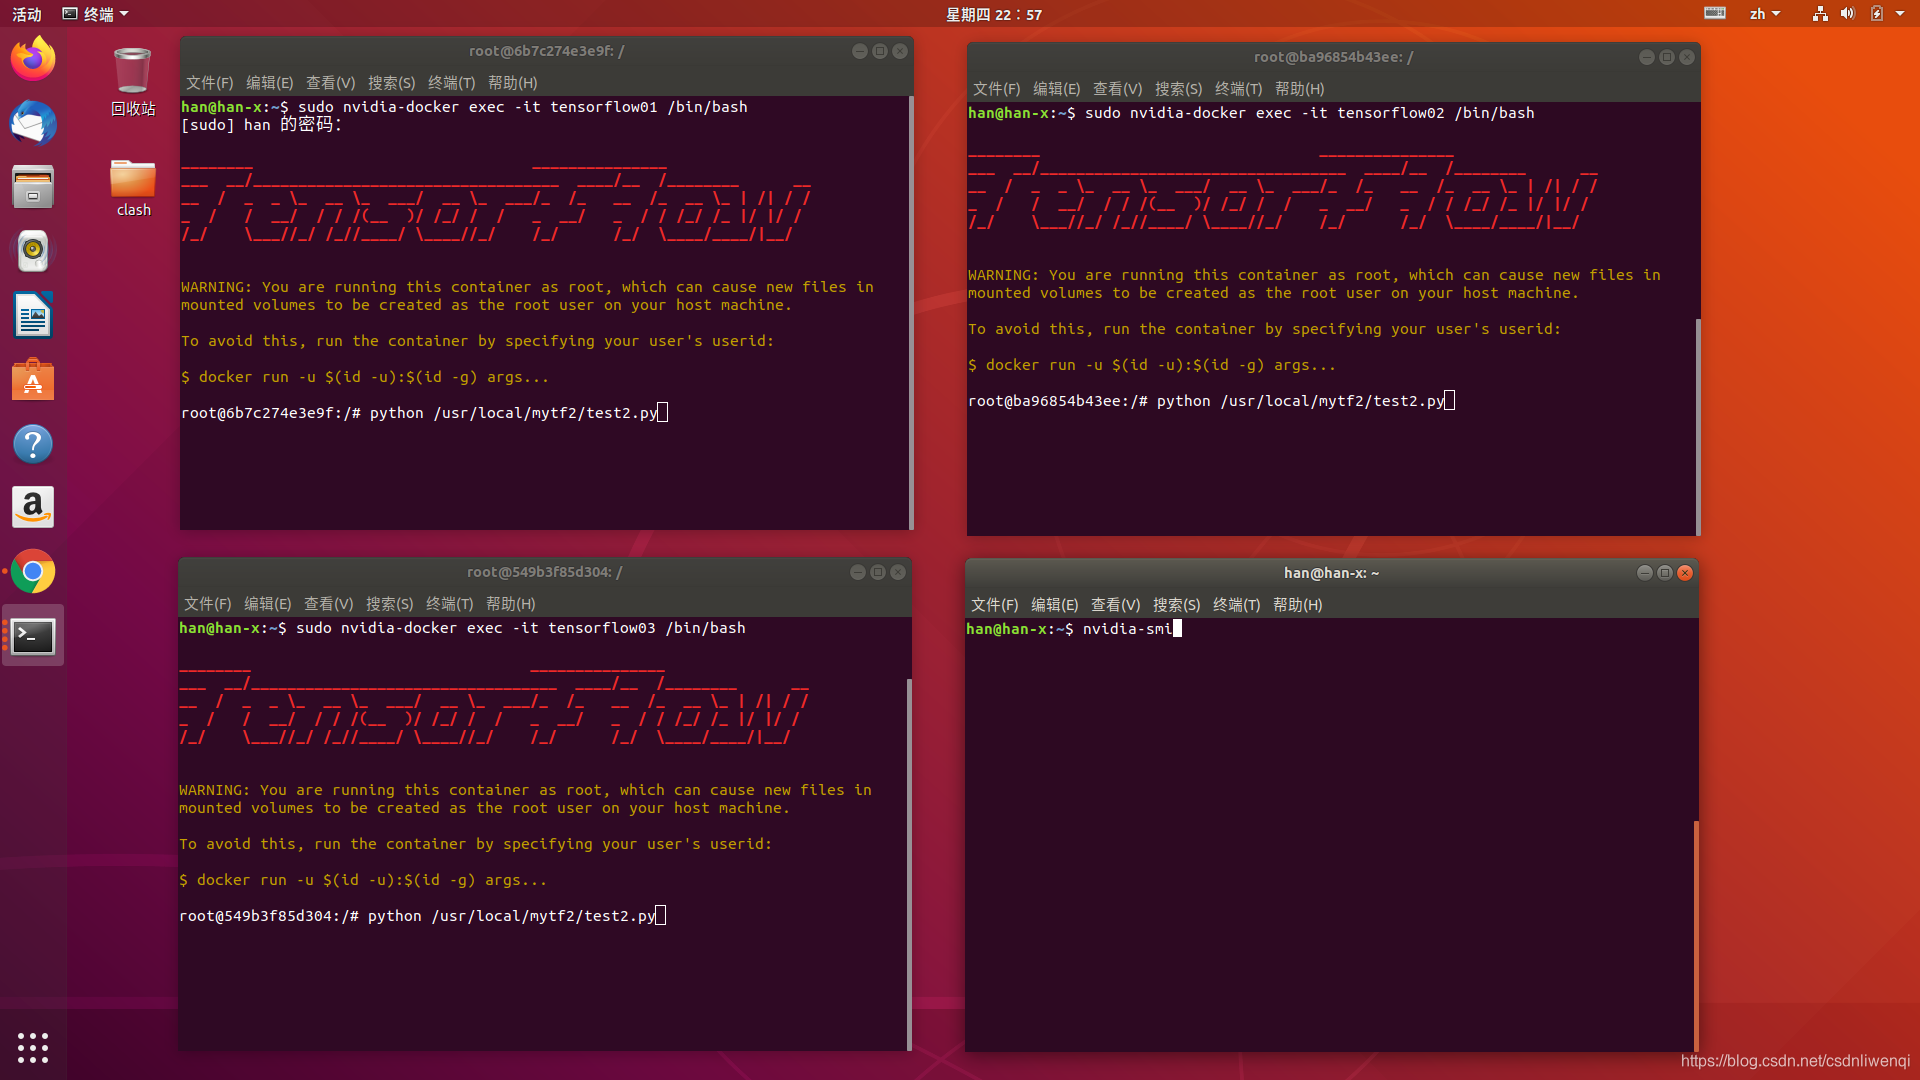Open the Help/Question mark icon in dock
1920x1080 pixels.
[33, 444]
